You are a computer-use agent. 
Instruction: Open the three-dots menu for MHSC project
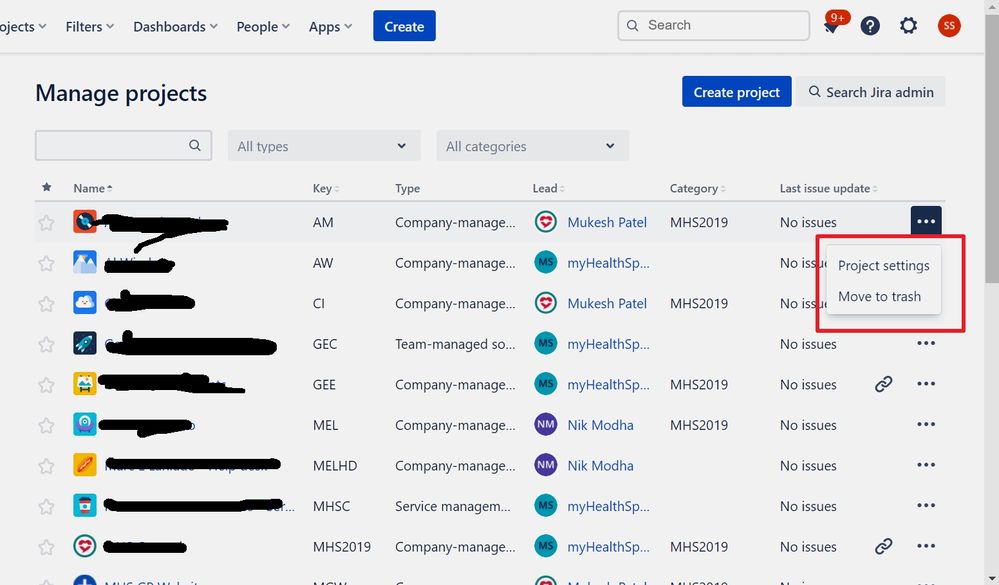coord(926,505)
